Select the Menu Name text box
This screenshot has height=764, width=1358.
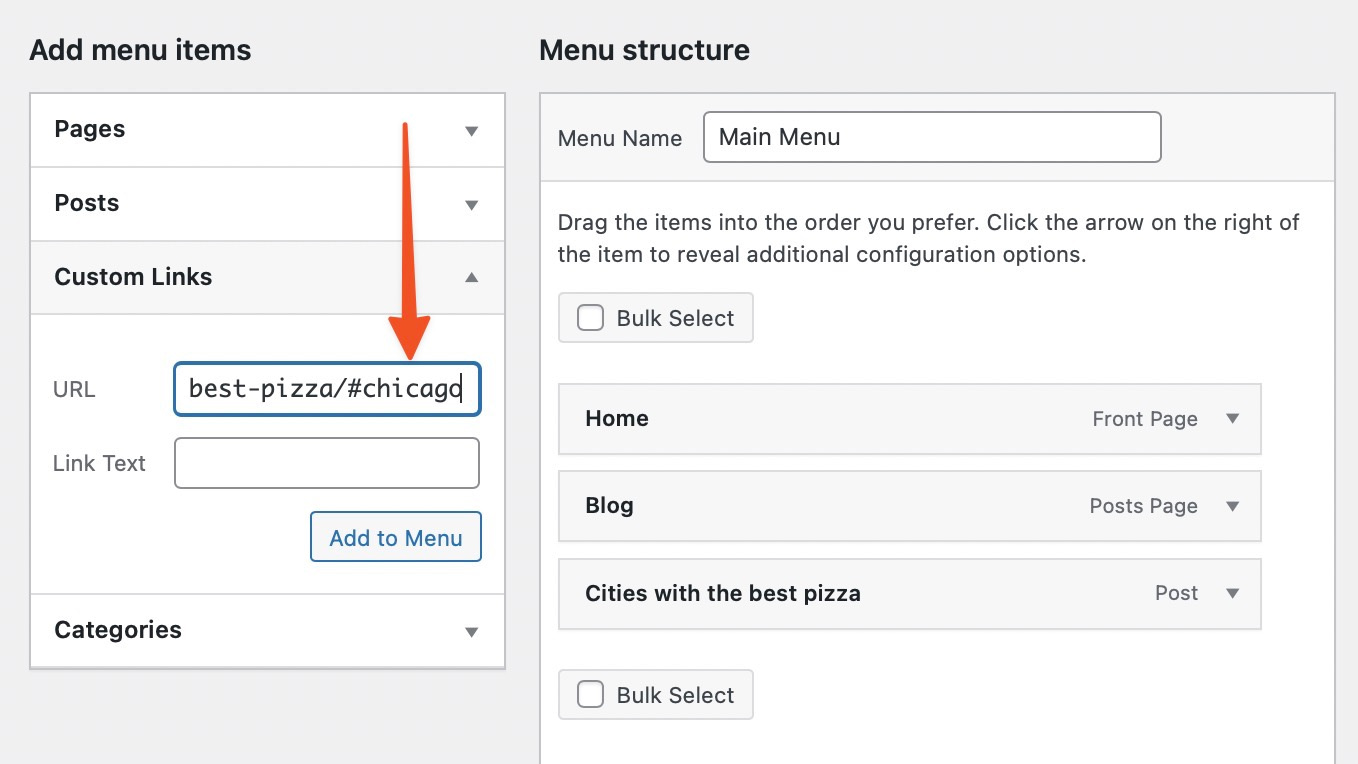(x=931, y=137)
